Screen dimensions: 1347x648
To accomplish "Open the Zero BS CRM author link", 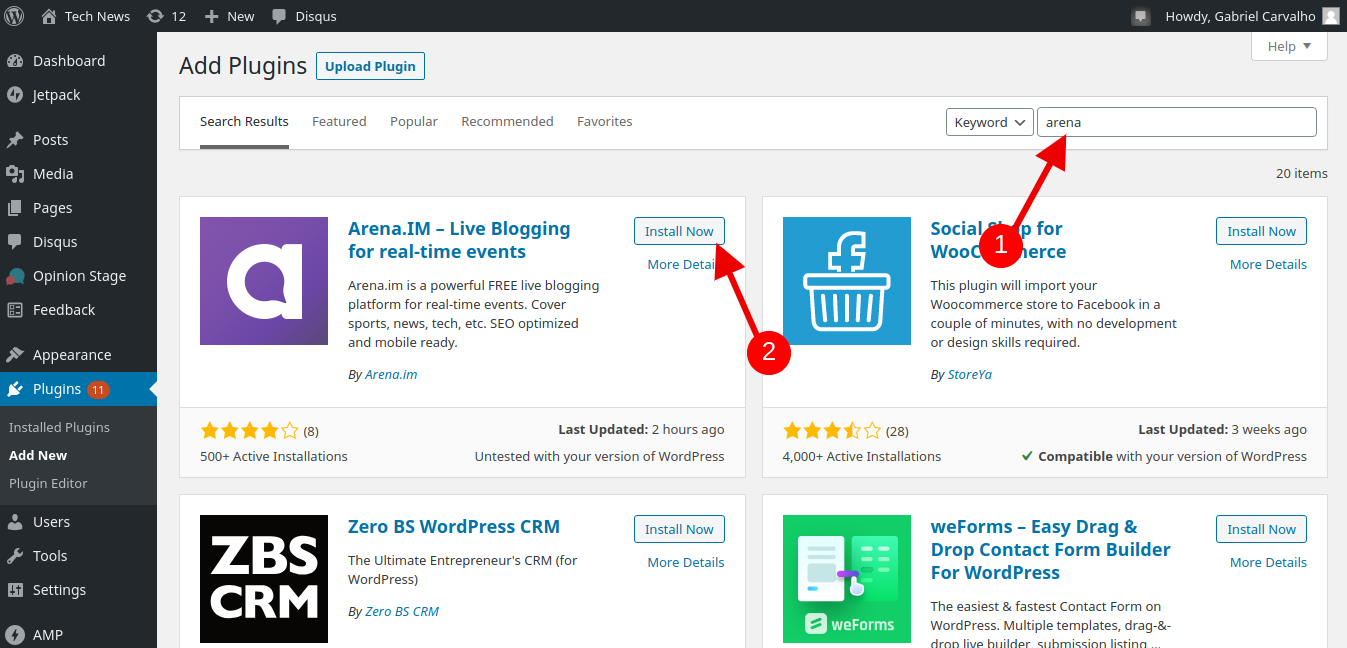I will pos(402,612).
